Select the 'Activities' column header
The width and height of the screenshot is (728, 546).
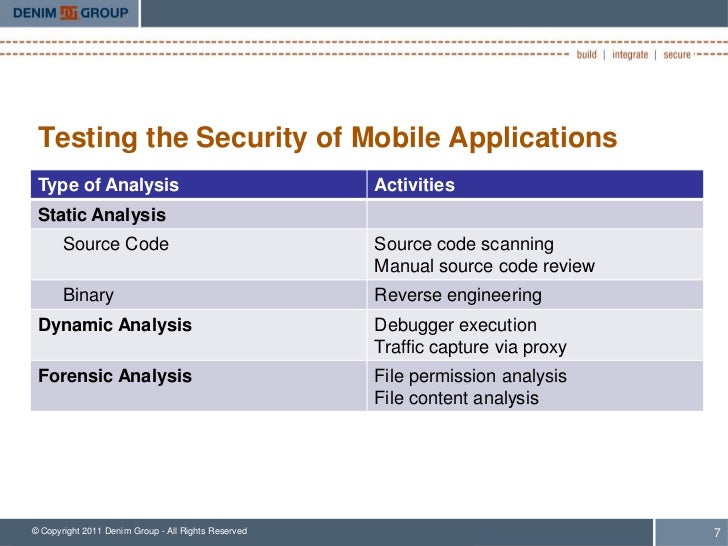[535, 185]
